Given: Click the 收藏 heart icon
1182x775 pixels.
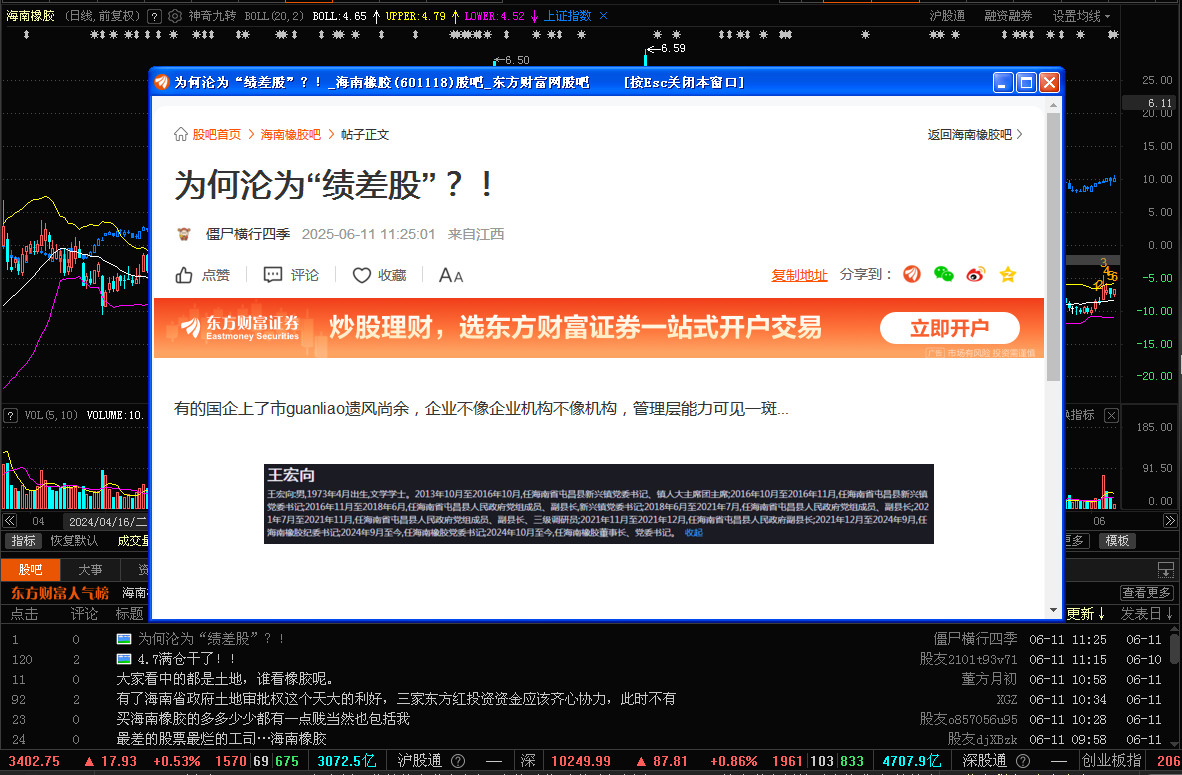Looking at the screenshot, I should pyautogui.click(x=362, y=275).
